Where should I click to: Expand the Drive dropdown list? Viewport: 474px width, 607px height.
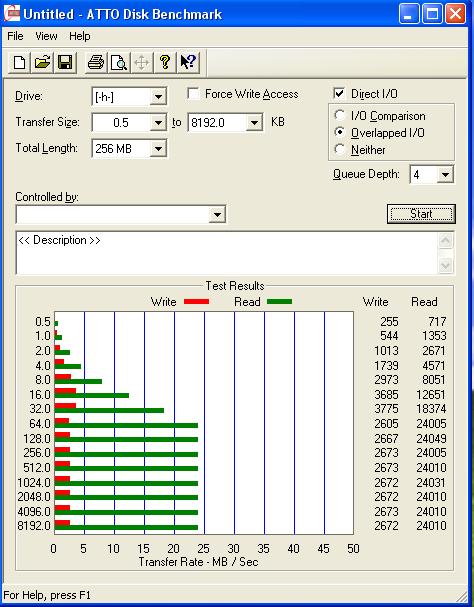pyautogui.click(x=158, y=97)
